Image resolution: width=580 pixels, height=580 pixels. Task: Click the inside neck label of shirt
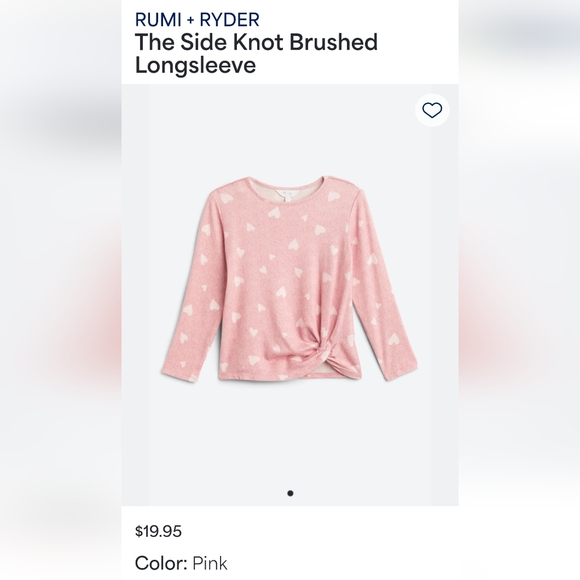point(289,190)
